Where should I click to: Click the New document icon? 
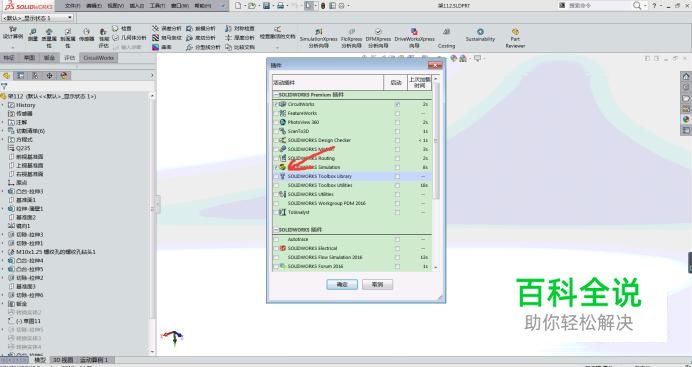tap(238, 6)
